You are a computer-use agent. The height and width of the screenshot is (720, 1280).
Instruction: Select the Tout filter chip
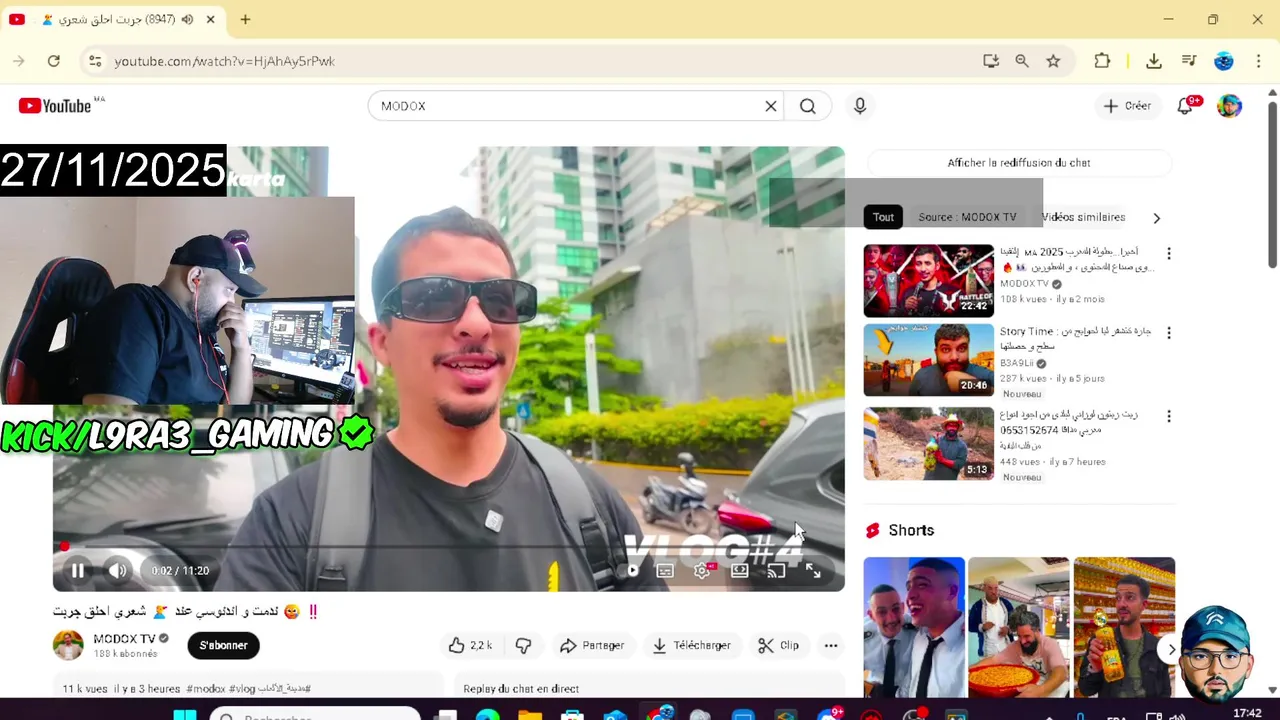pos(883,217)
